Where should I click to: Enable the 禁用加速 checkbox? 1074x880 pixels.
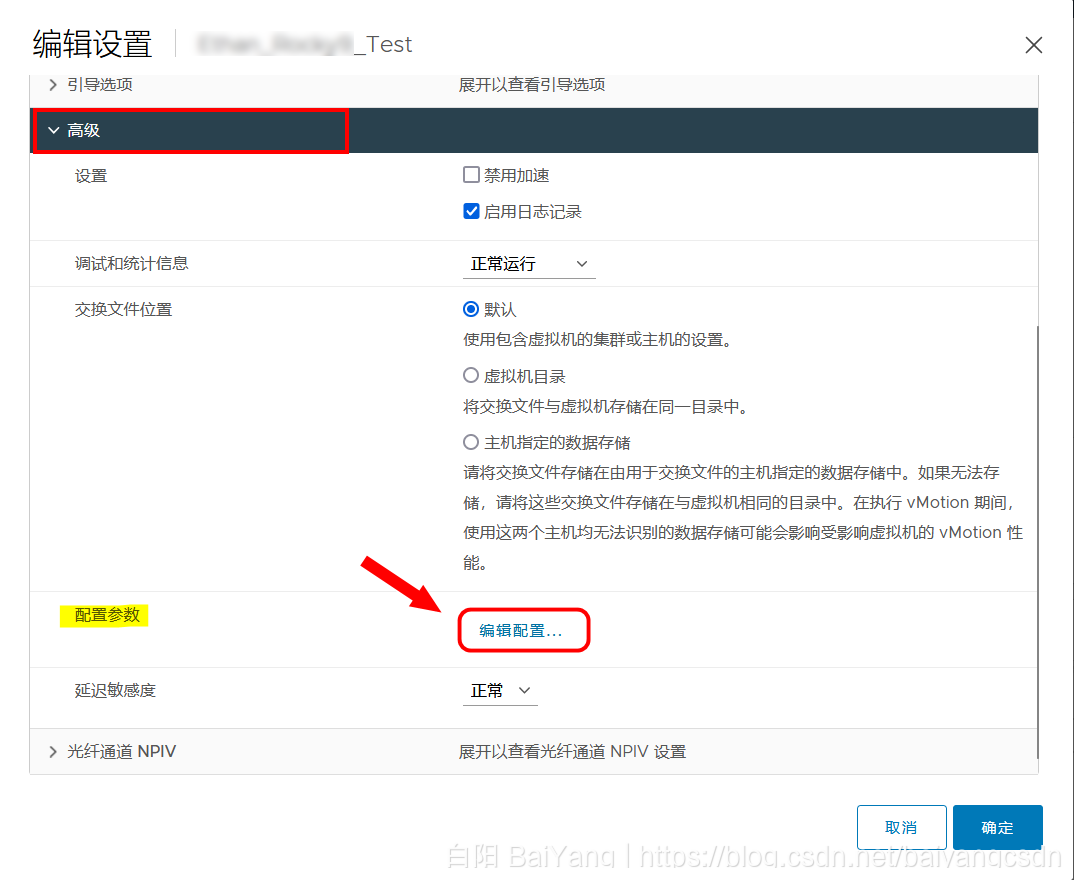pos(471,174)
